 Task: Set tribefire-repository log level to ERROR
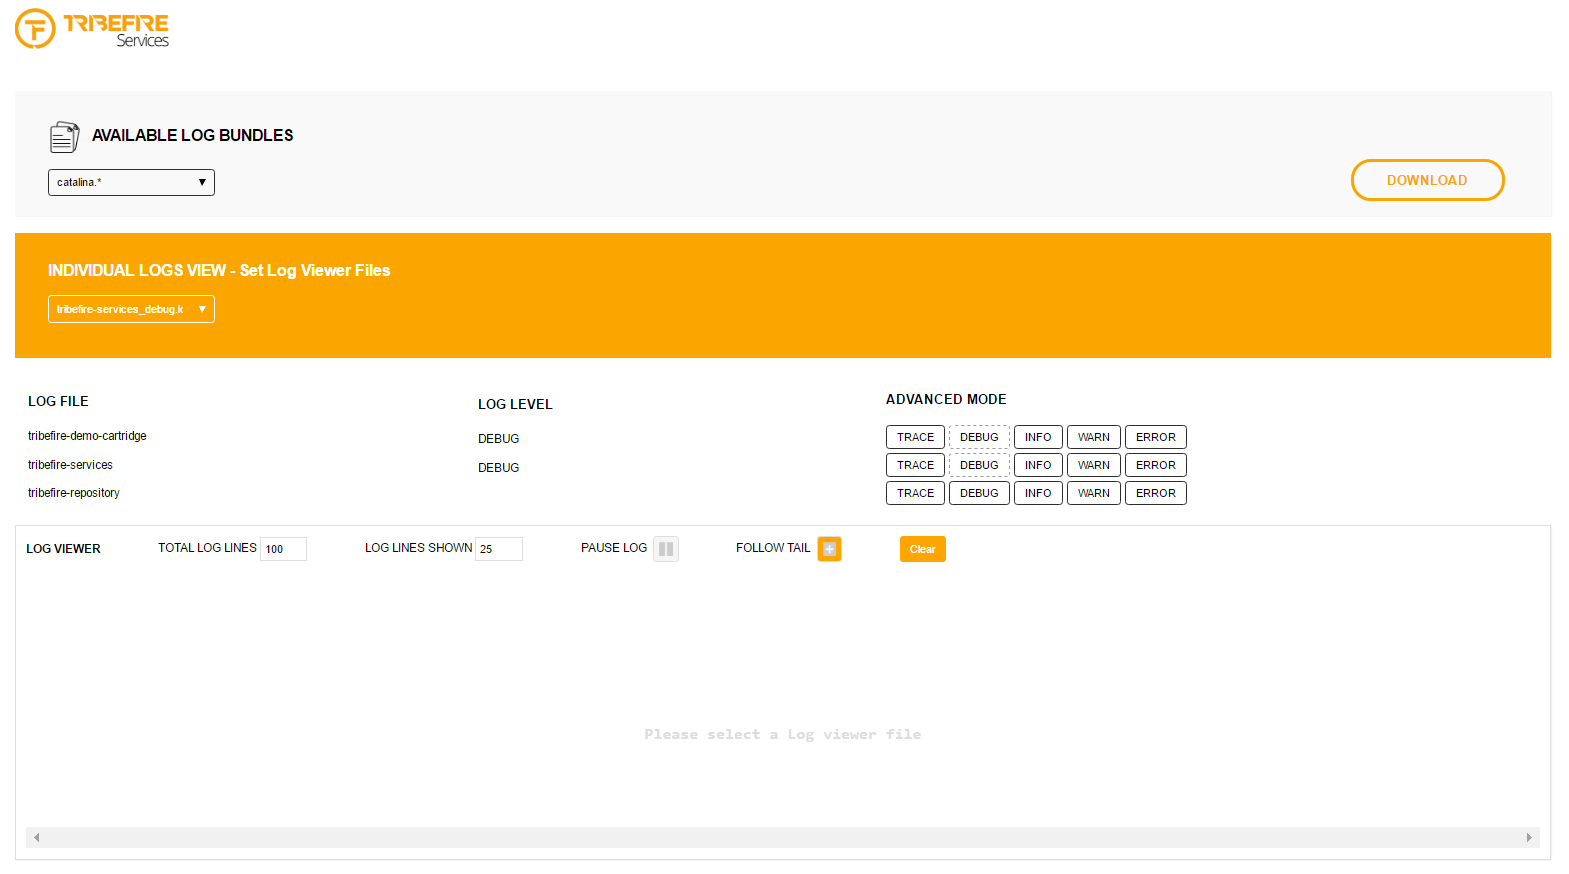(1155, 493)
